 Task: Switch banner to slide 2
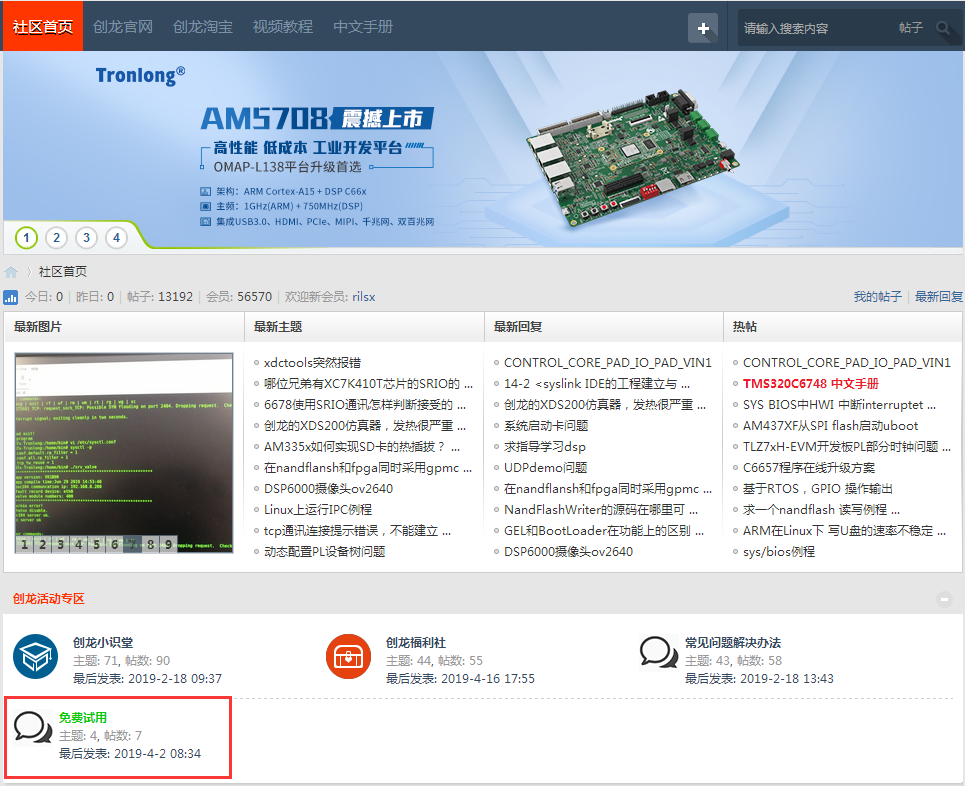pyautogui.click(x=56, y=238)
